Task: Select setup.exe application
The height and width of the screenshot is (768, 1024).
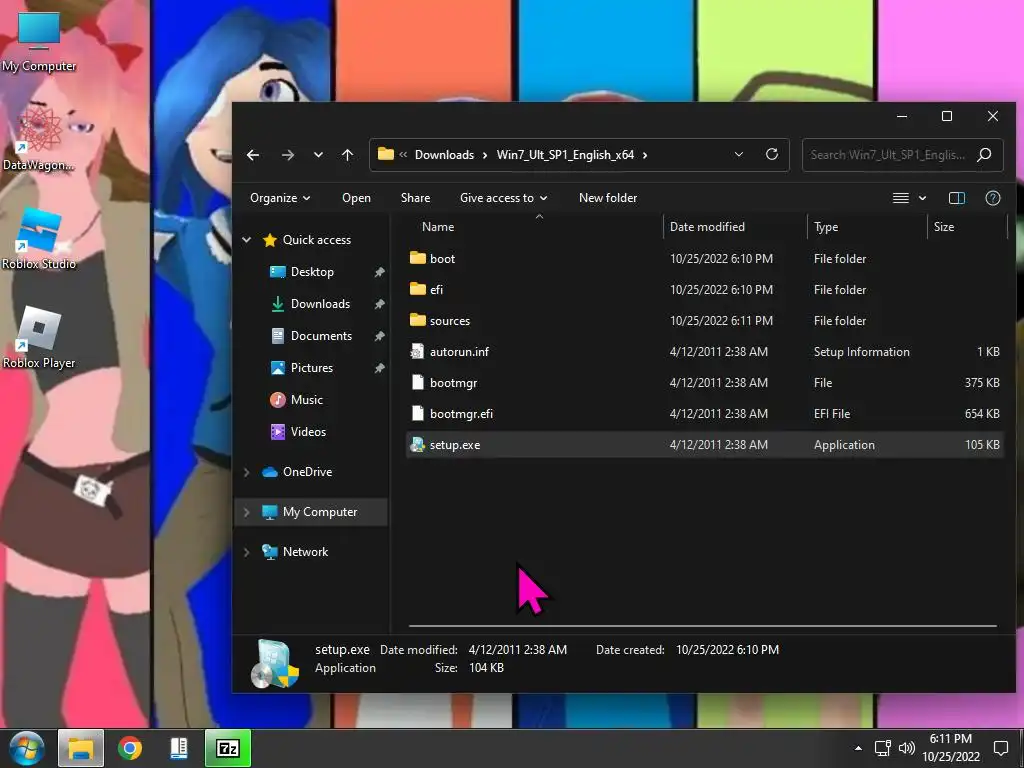Action: coord(704,445)
